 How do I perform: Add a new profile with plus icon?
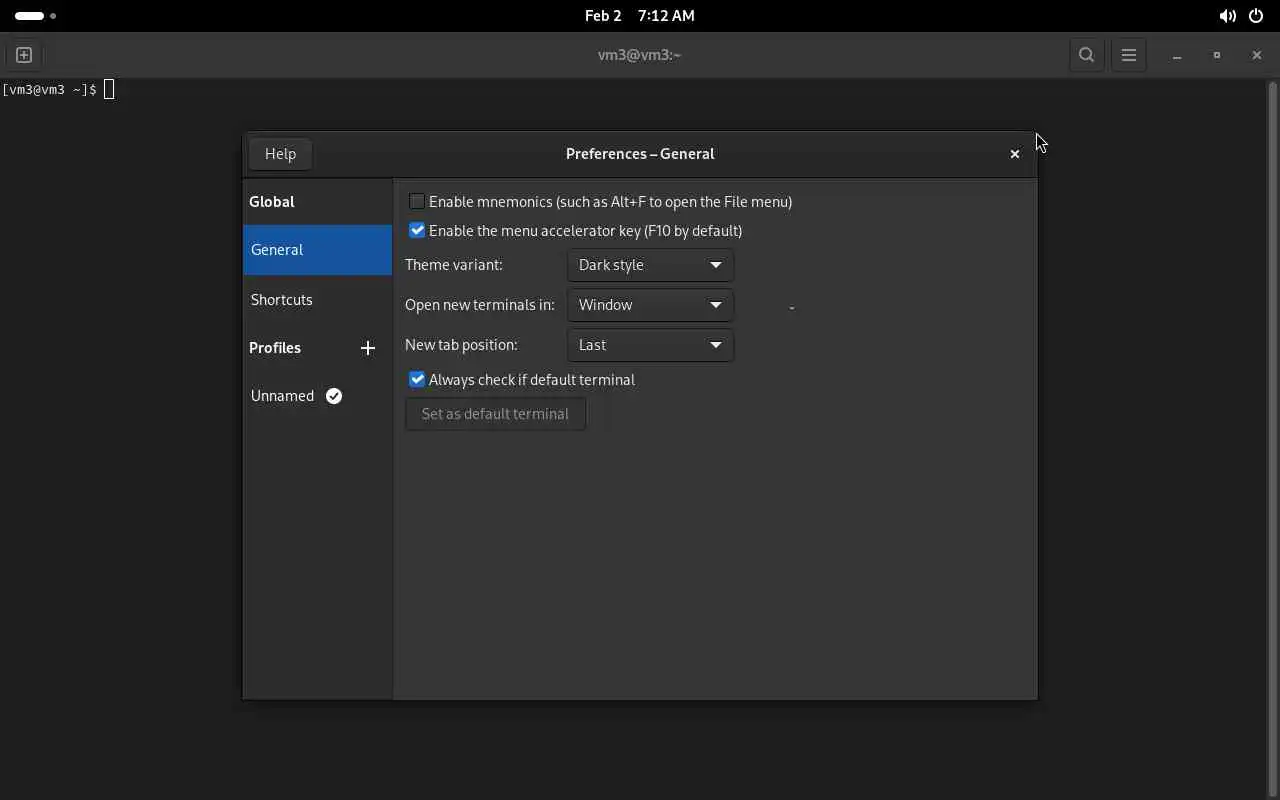[368, 348]
